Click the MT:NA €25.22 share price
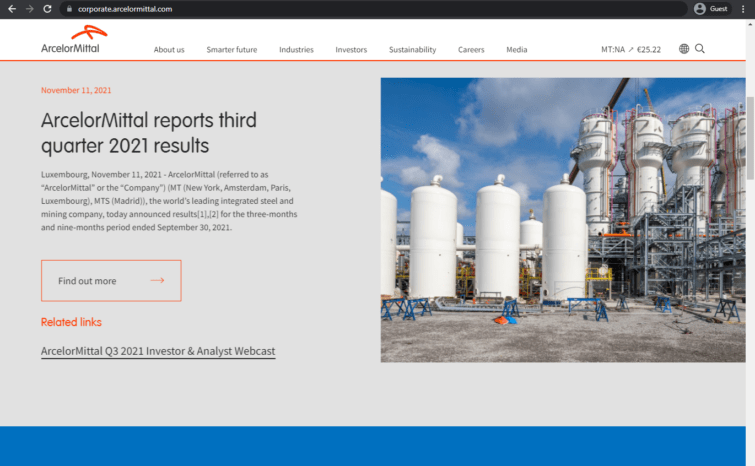Image resolution: width=755 pixels, height=466 pixels. (631, 50)
